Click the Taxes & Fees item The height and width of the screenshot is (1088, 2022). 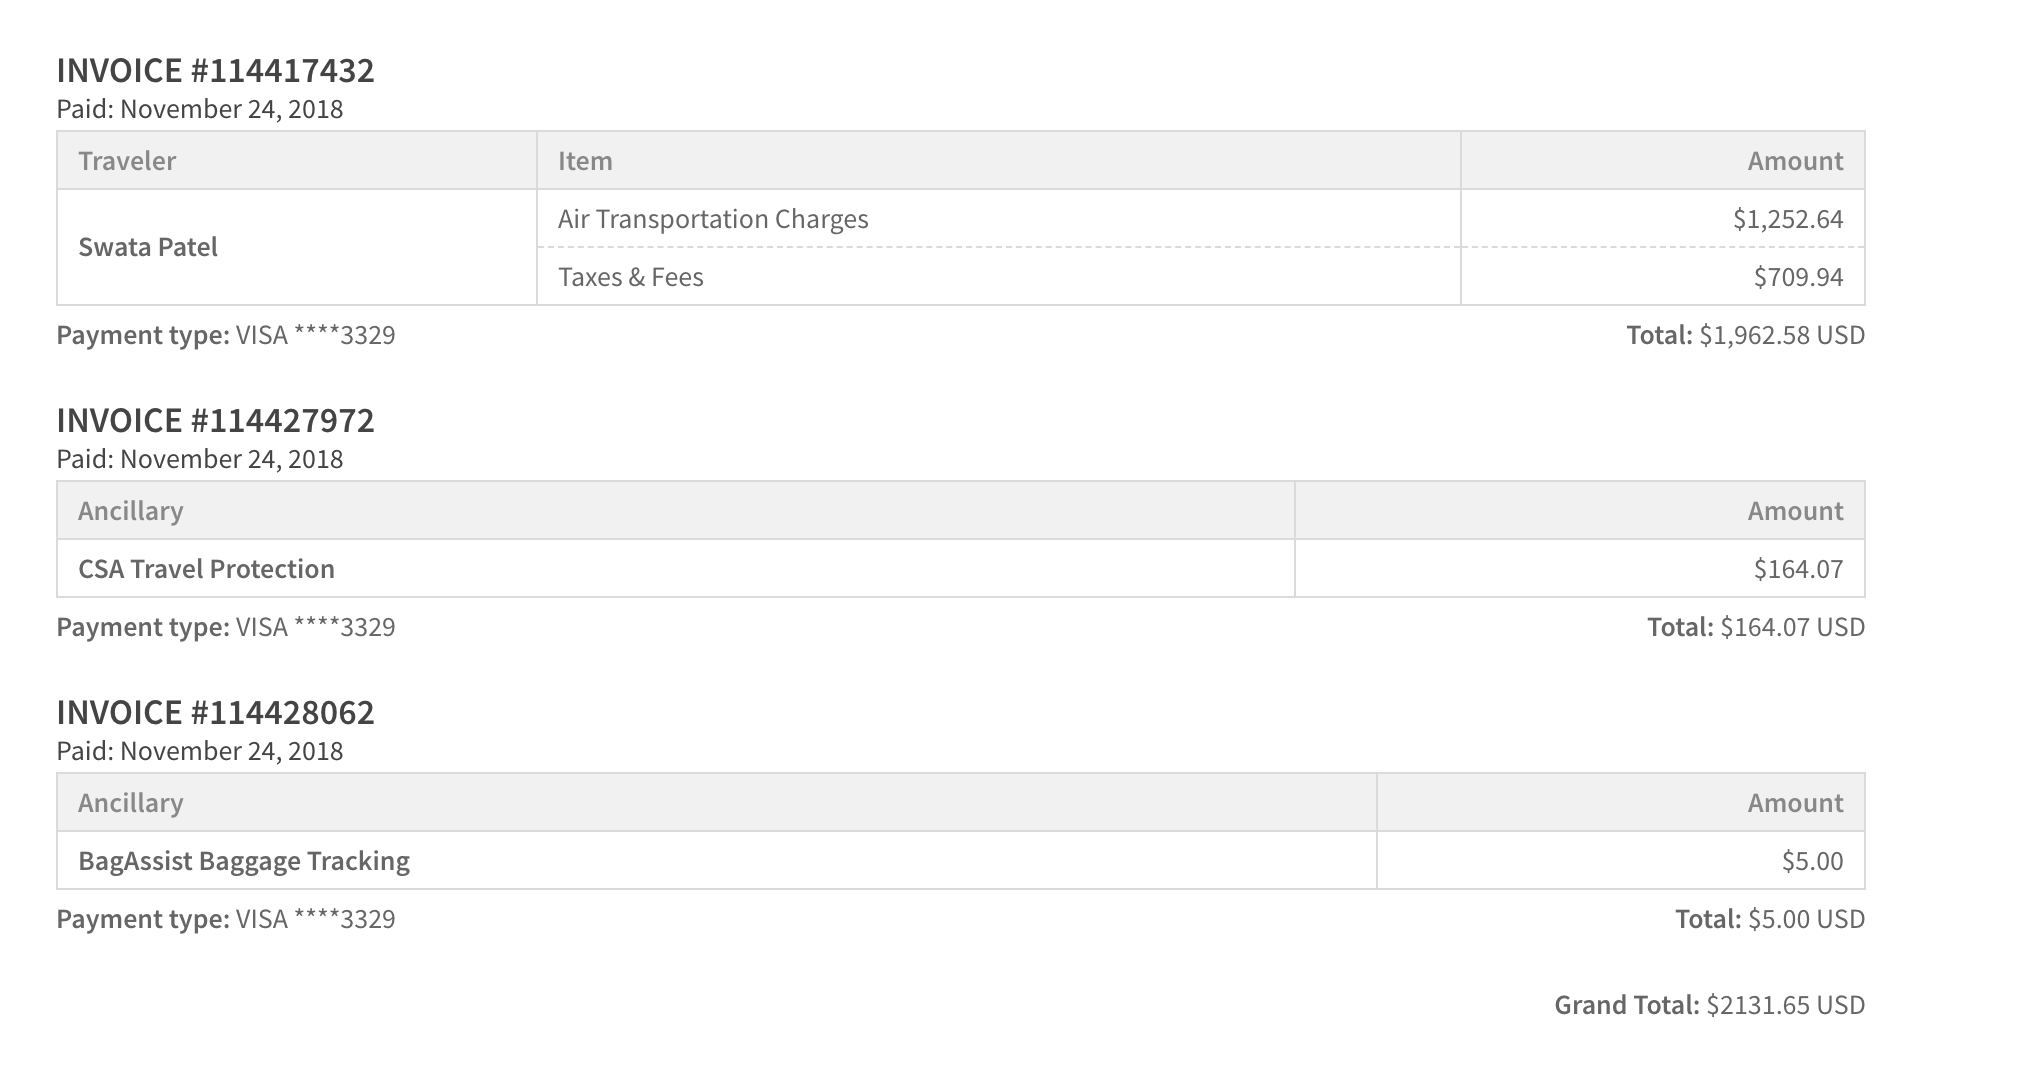(630, 277)
